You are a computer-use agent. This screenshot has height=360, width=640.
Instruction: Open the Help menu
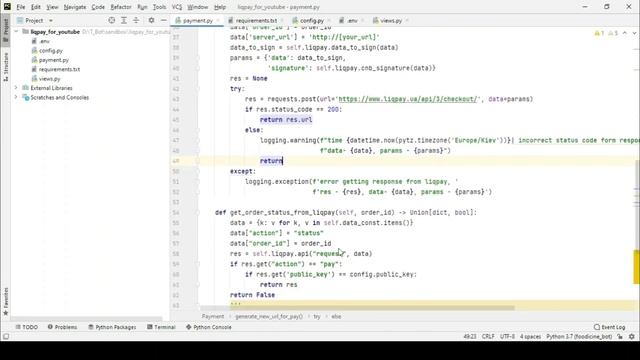[220, 7]
